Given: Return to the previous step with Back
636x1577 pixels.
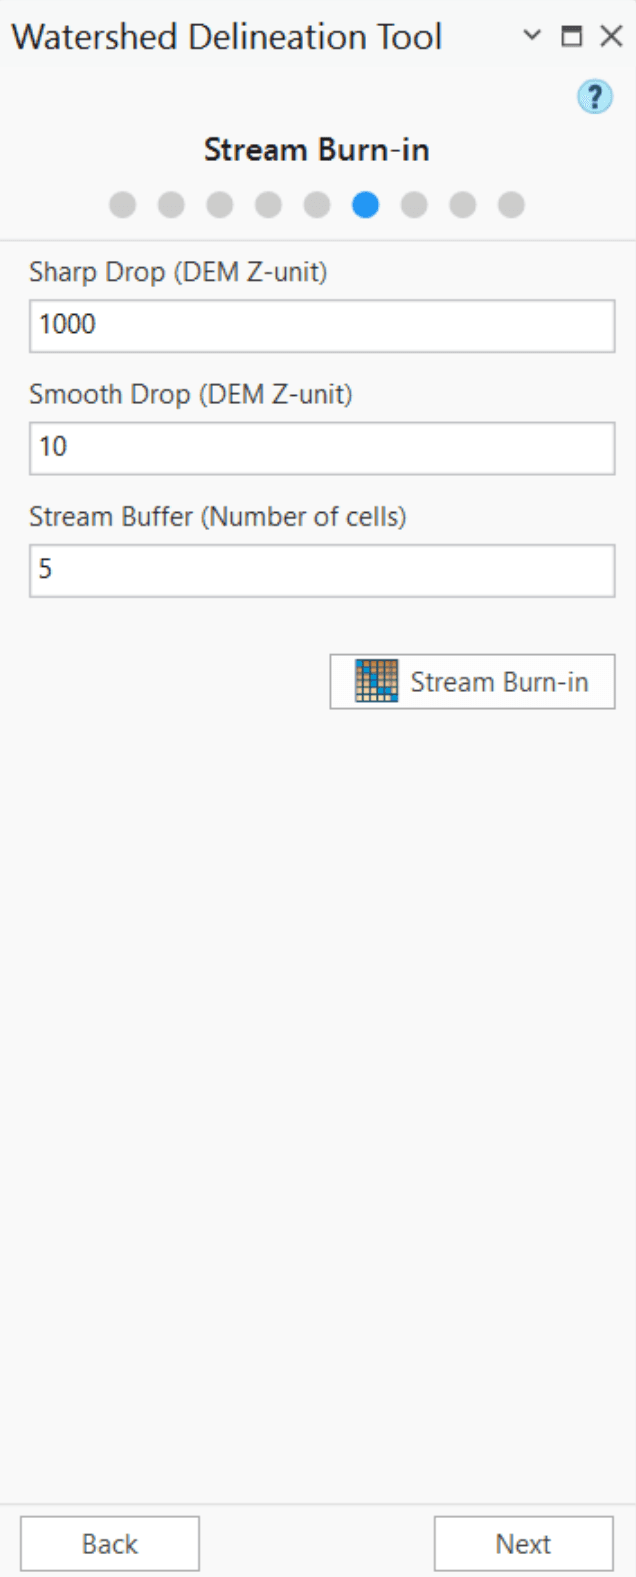Looking at the screenshot, I should click(110, 1543).
